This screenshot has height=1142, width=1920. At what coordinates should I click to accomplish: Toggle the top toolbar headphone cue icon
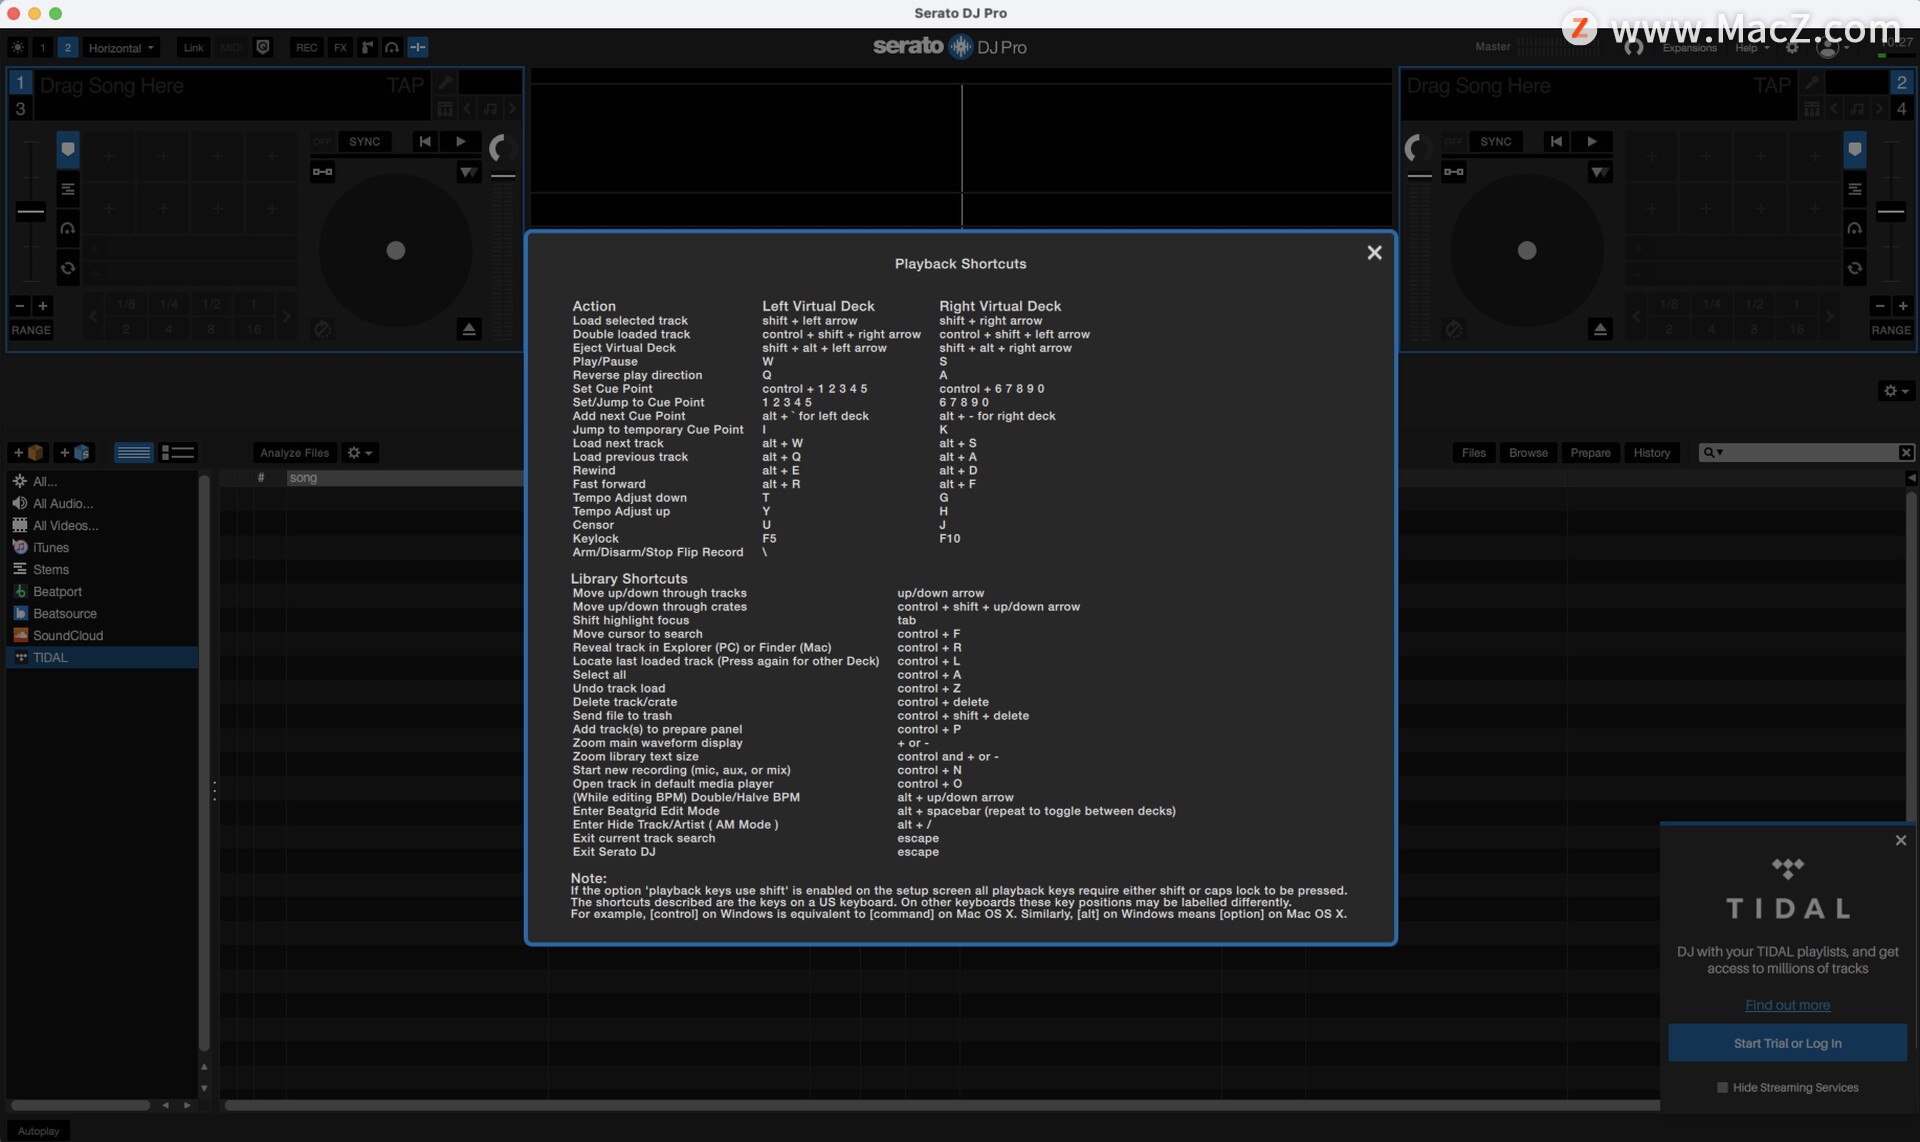pos(392,47)
